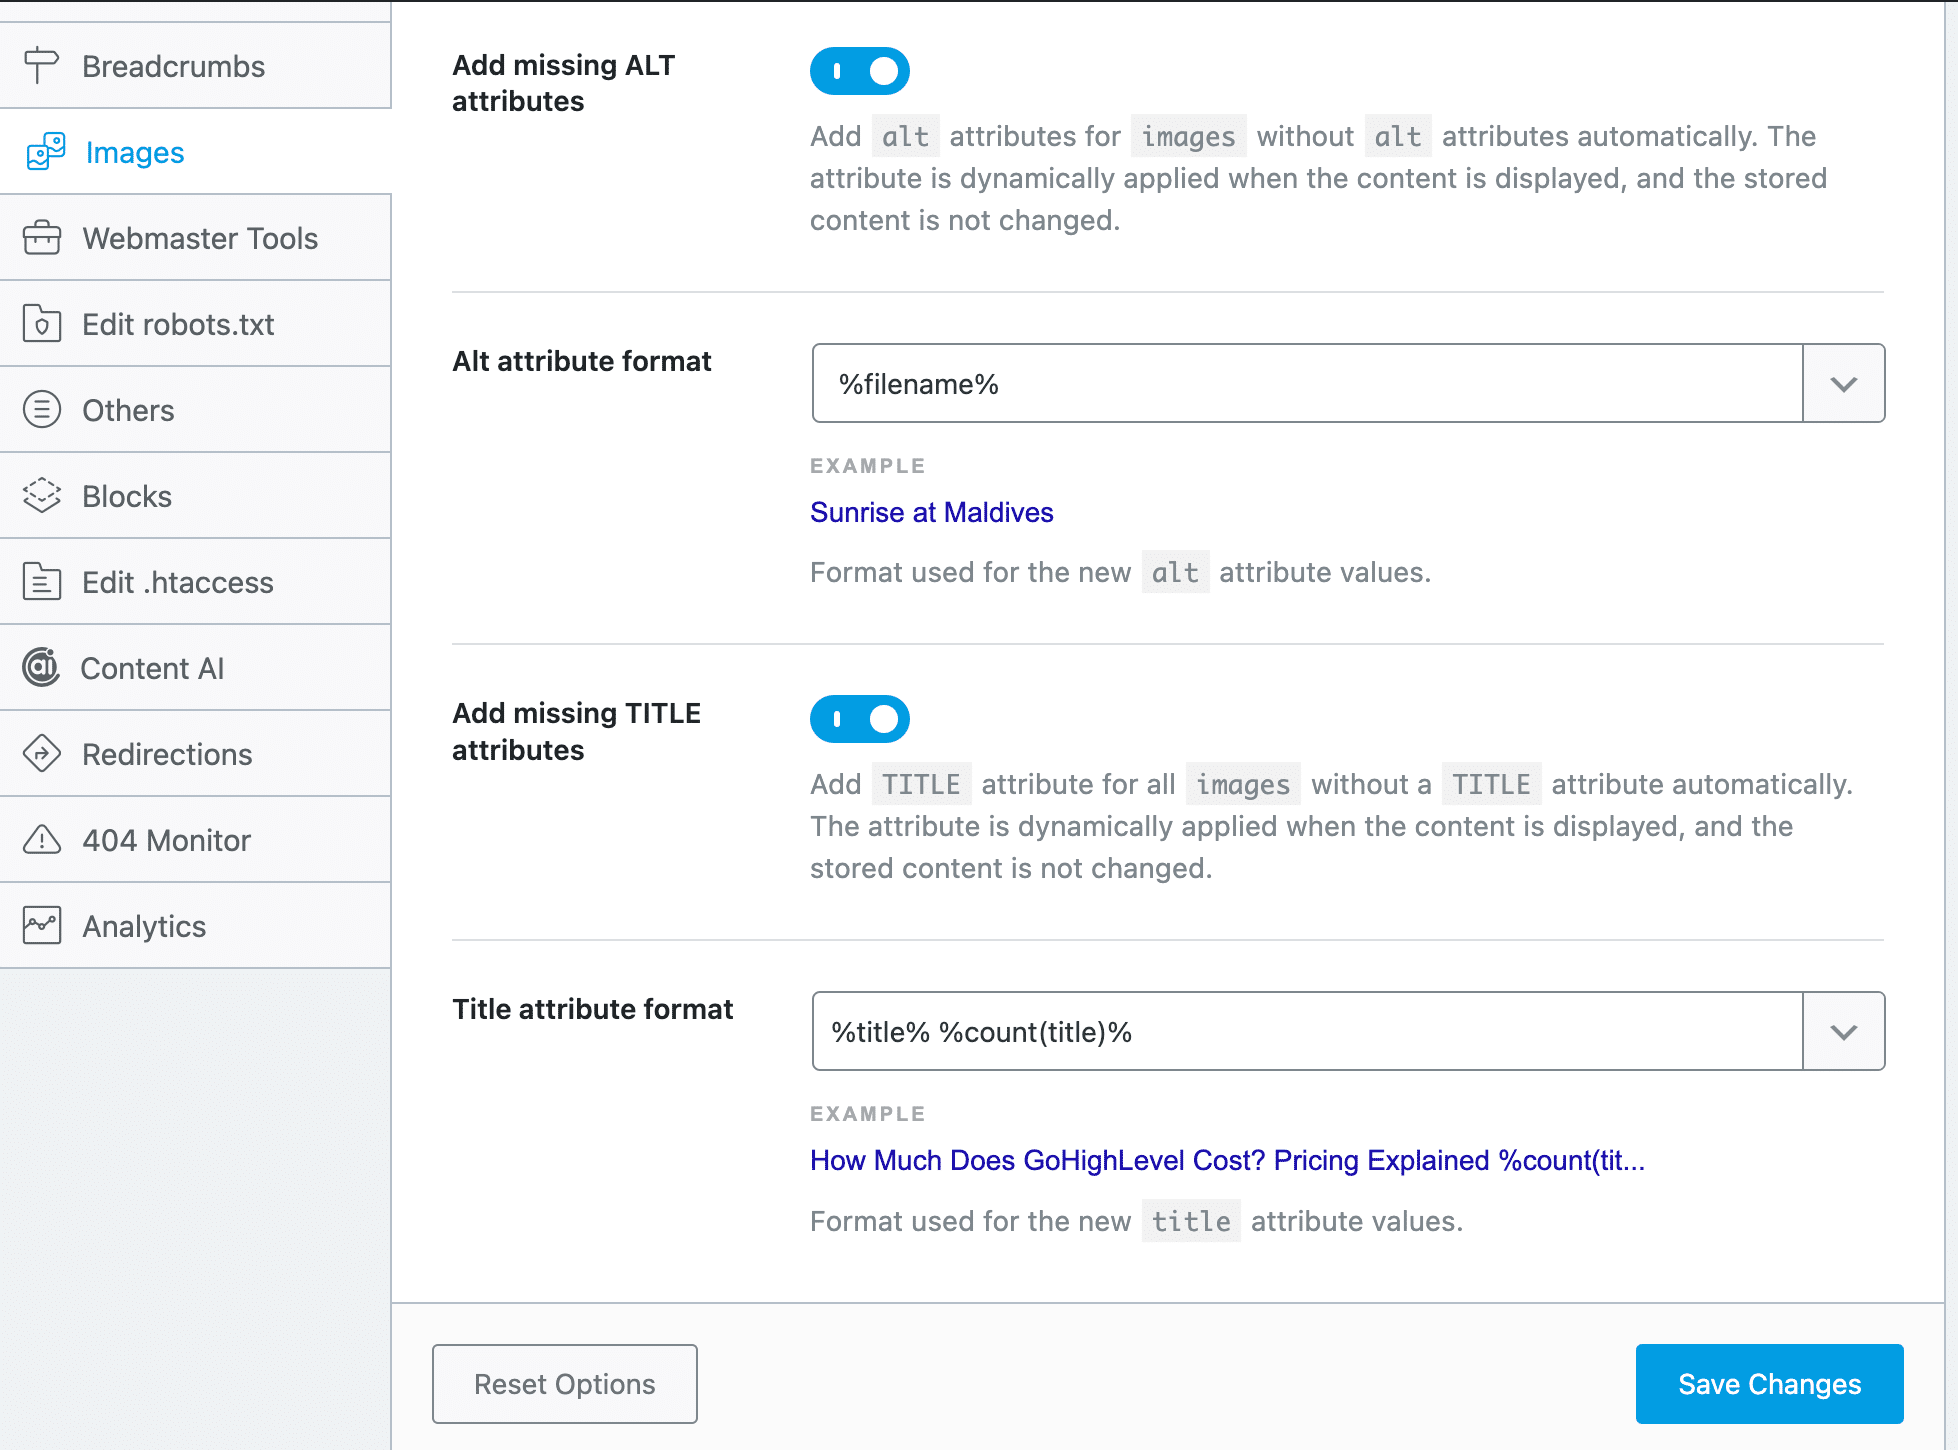
Task: Click the 404 Monitor warning icon
Action: 41,840
